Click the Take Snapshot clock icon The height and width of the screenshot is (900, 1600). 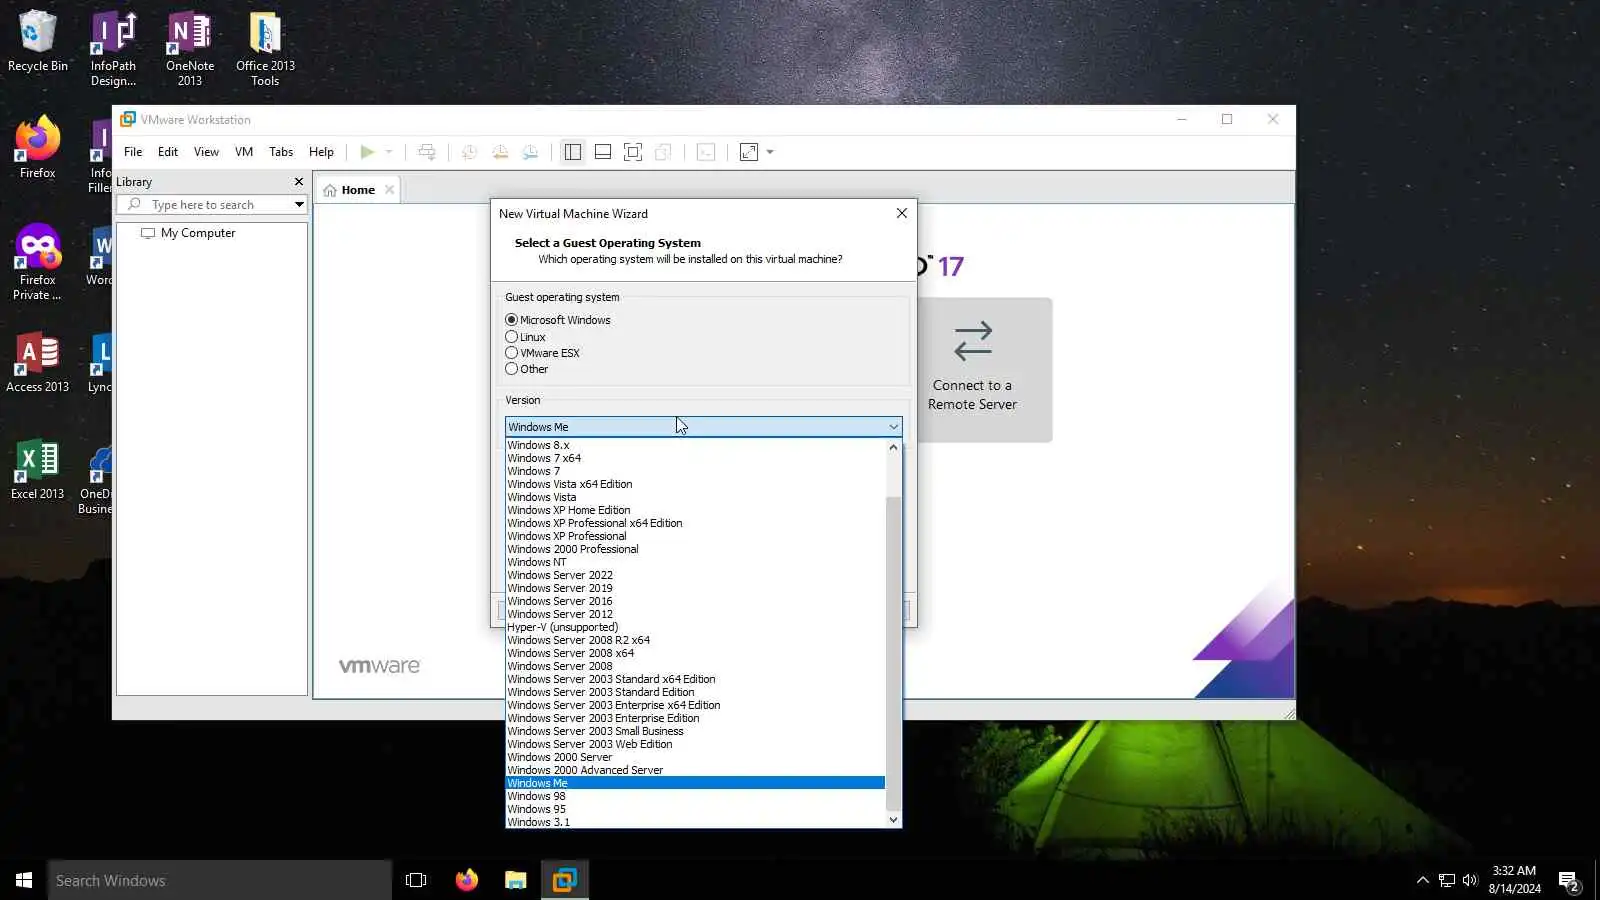pyautogui.click(x=469, y=152)
